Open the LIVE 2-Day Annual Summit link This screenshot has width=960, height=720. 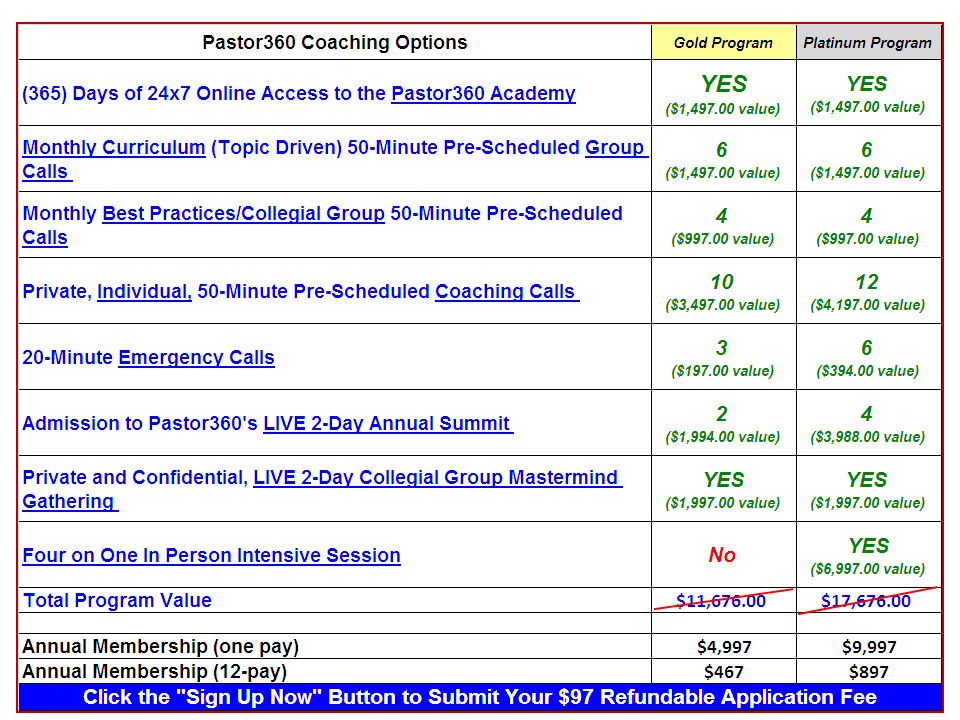[x=387, y=423]
